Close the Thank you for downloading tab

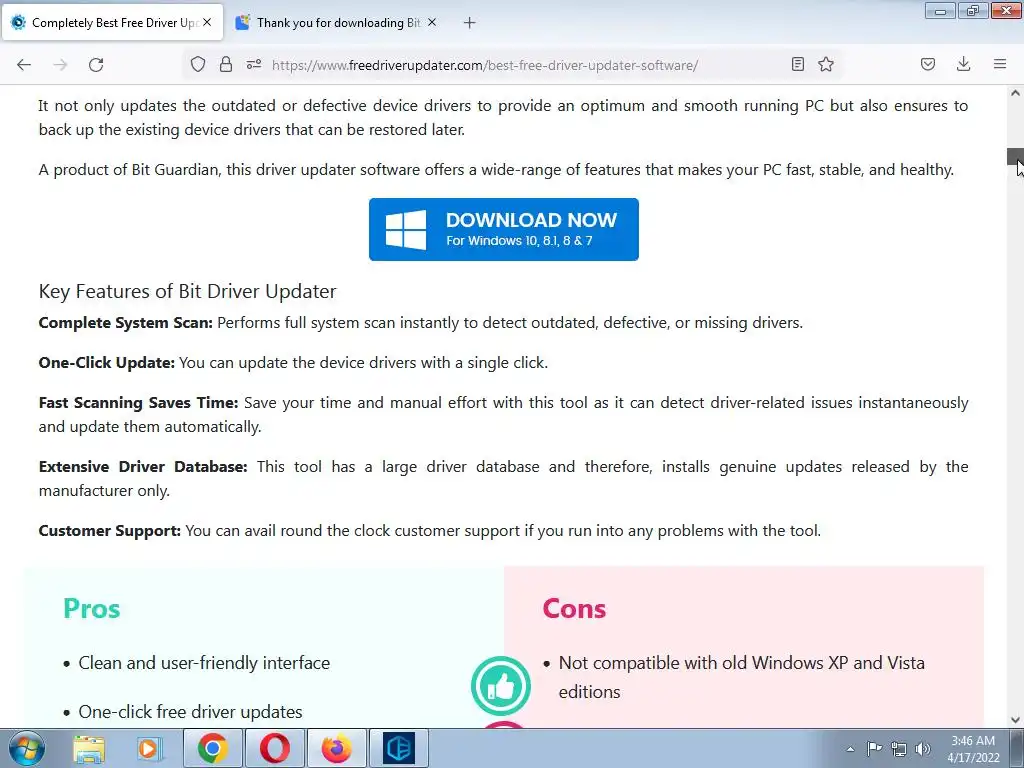click(432, 22)
